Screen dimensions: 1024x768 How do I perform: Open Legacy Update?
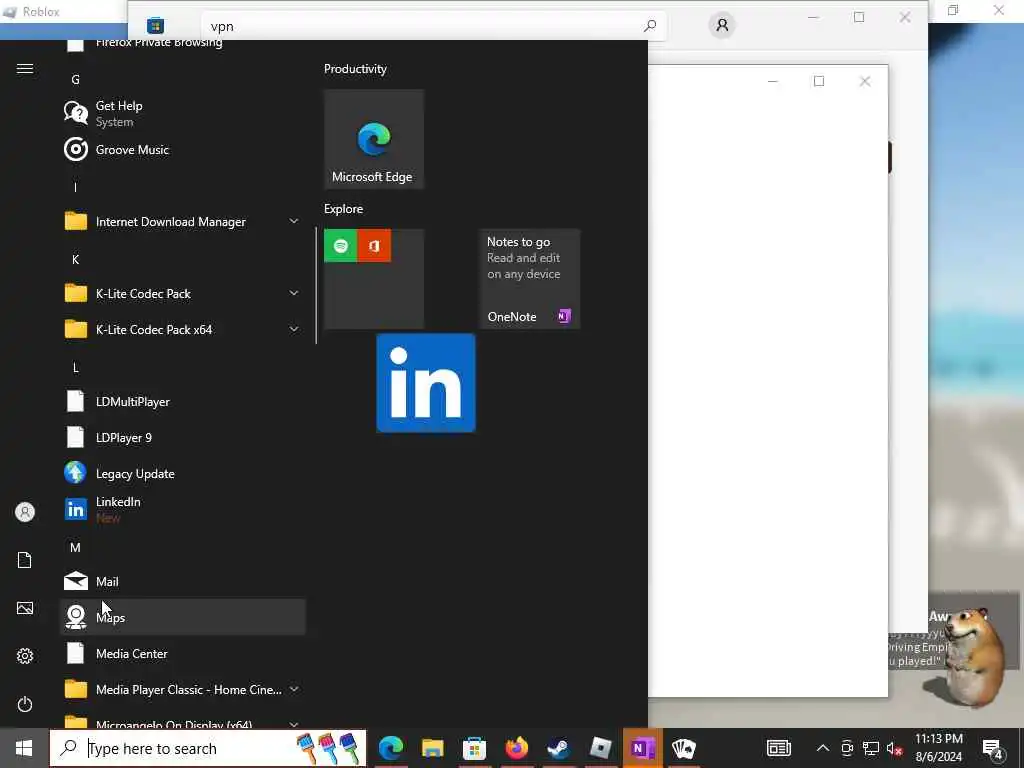(x=183, y=473)
